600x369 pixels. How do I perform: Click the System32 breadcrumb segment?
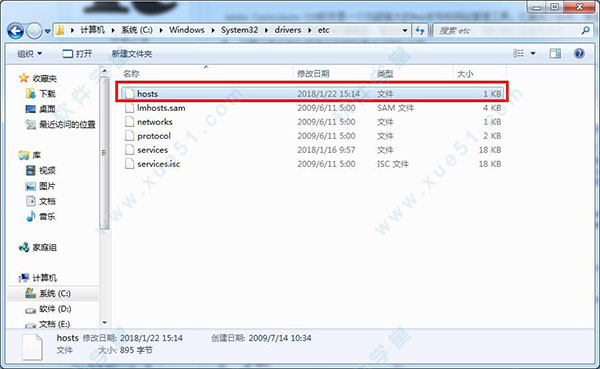[239, 30]
